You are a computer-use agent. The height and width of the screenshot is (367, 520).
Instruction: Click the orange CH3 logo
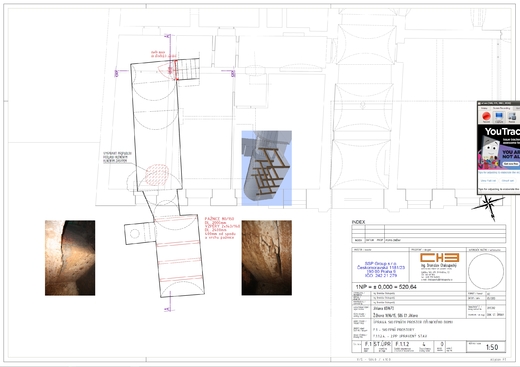tap(439, 257)
